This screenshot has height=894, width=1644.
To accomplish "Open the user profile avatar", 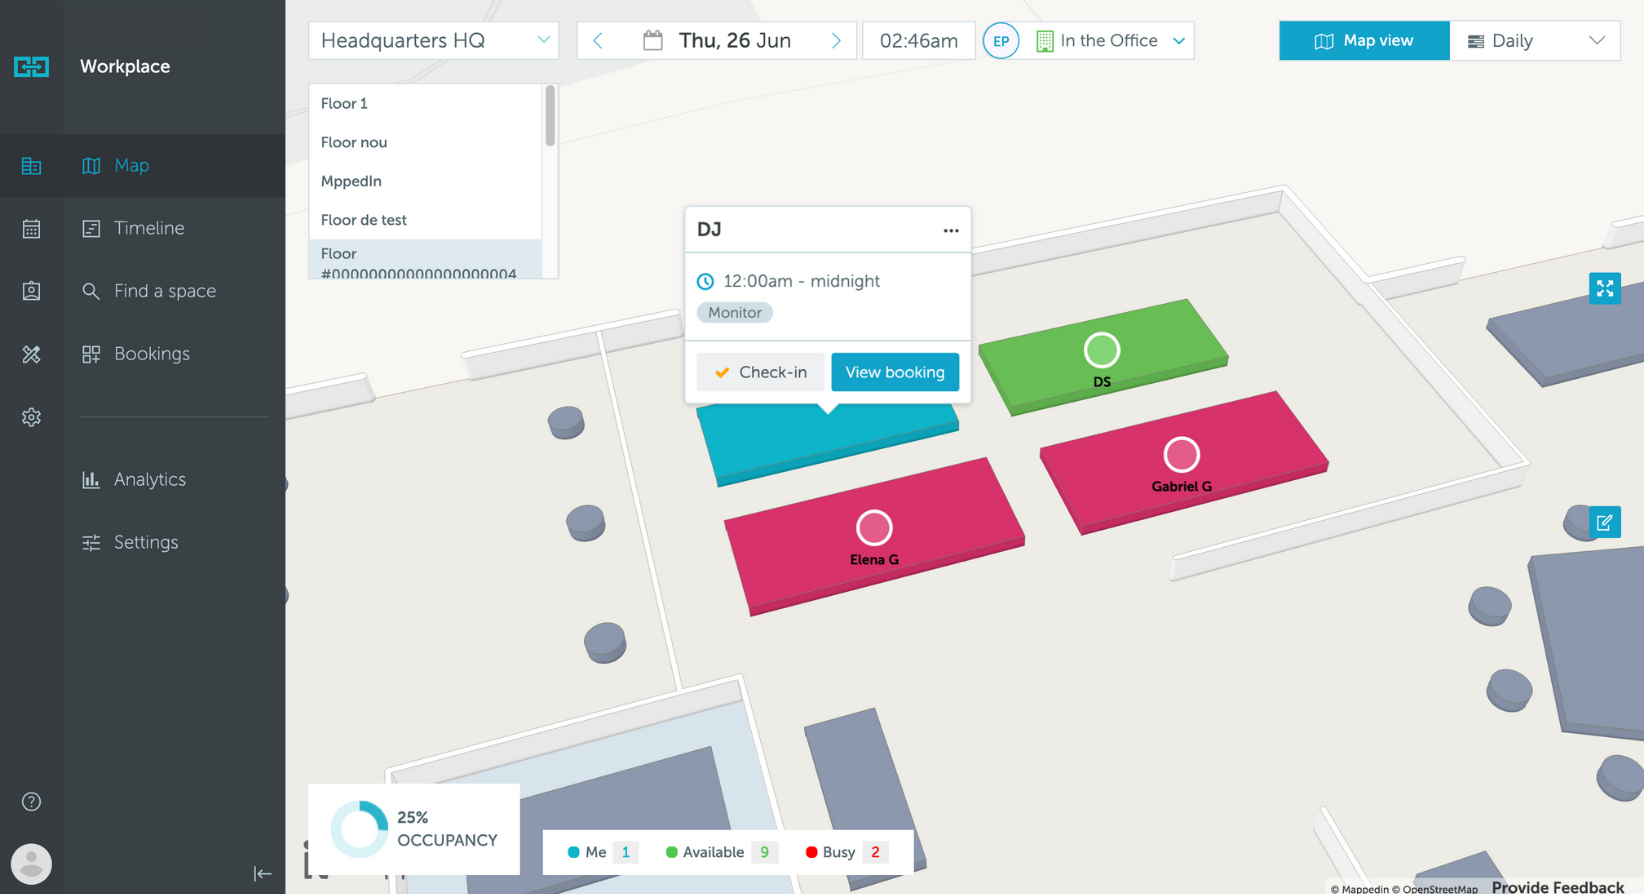I will pyautogui.click(x=31, y=863).
